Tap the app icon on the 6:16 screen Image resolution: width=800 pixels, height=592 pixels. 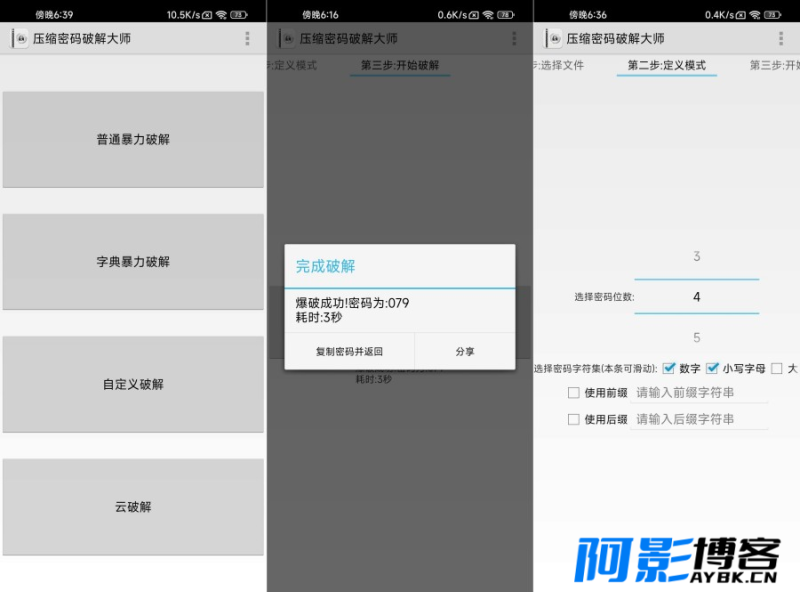point(288,39)
